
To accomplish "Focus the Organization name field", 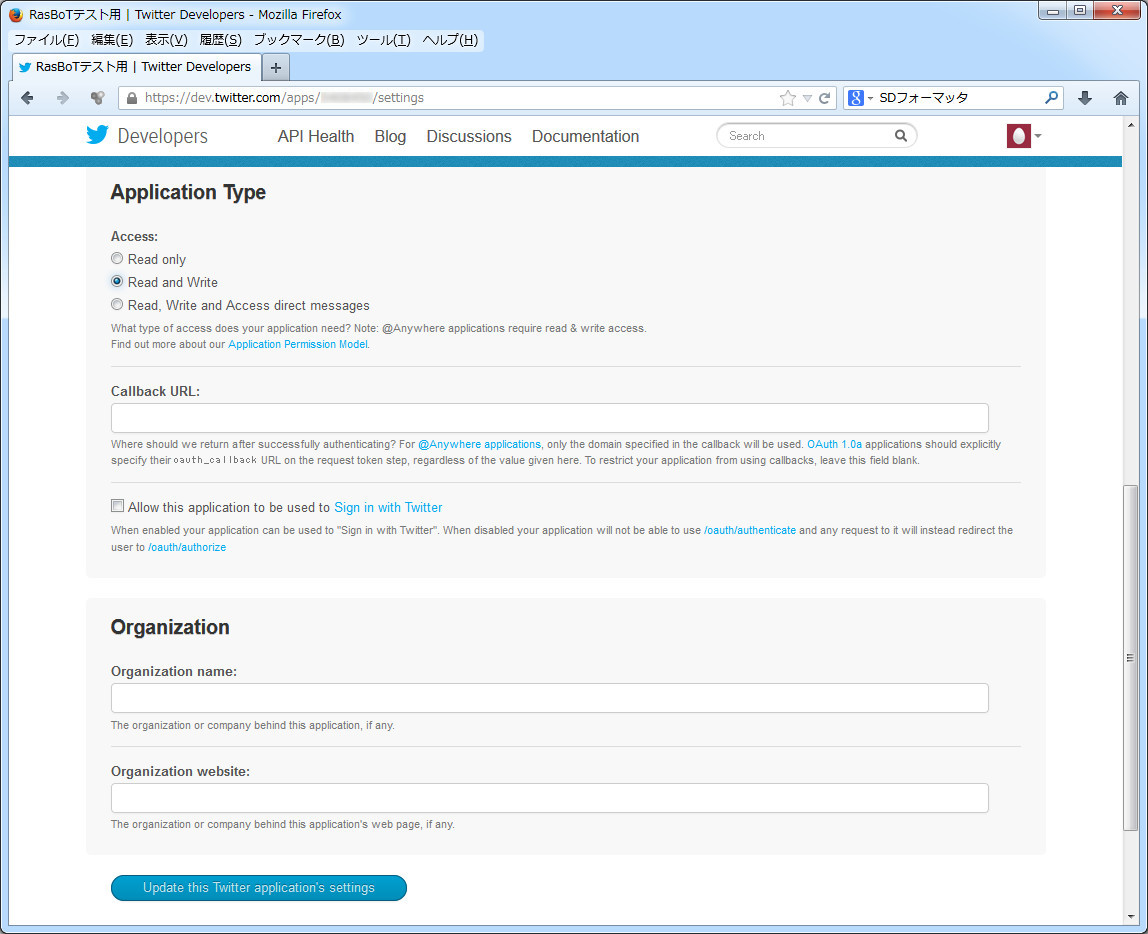I will tap(550, 698).
